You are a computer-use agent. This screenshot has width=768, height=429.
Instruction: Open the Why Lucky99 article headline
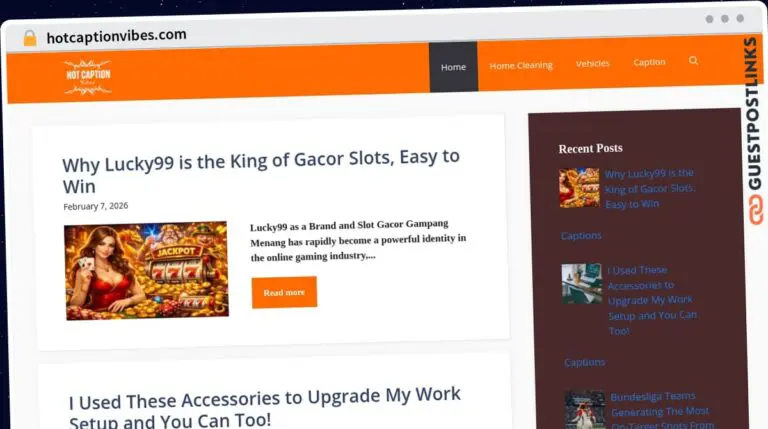tap(261, 171)
